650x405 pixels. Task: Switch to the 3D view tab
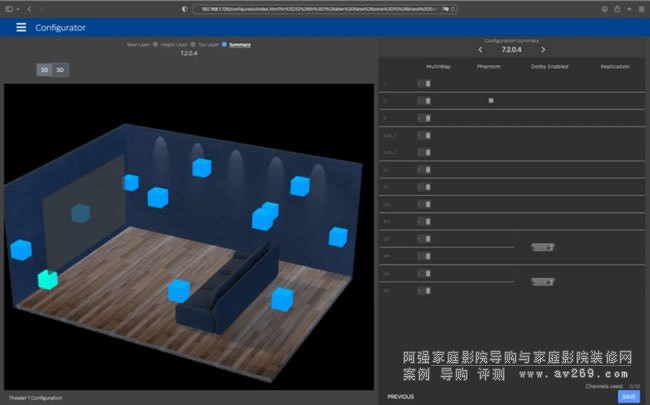(x=60, y=70)
